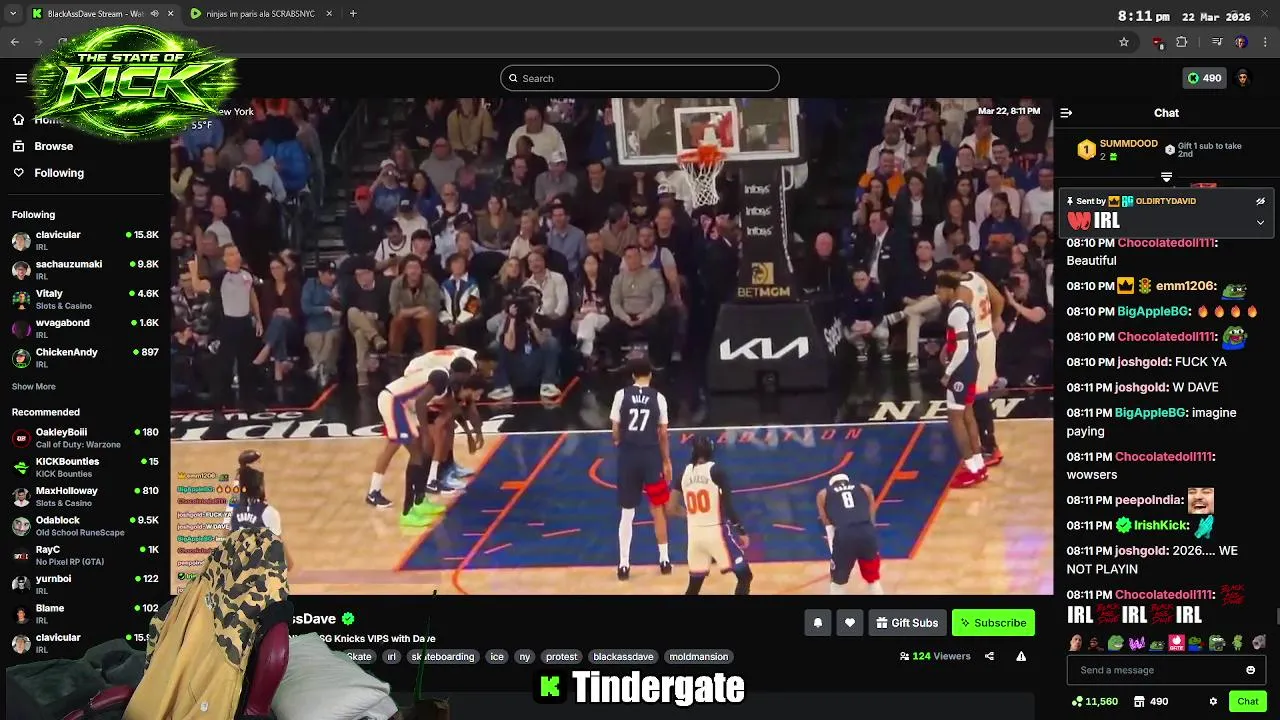
Task: Open MaxHolloway recommended channel
Action: pyautogui.click(x=85, y=496)
